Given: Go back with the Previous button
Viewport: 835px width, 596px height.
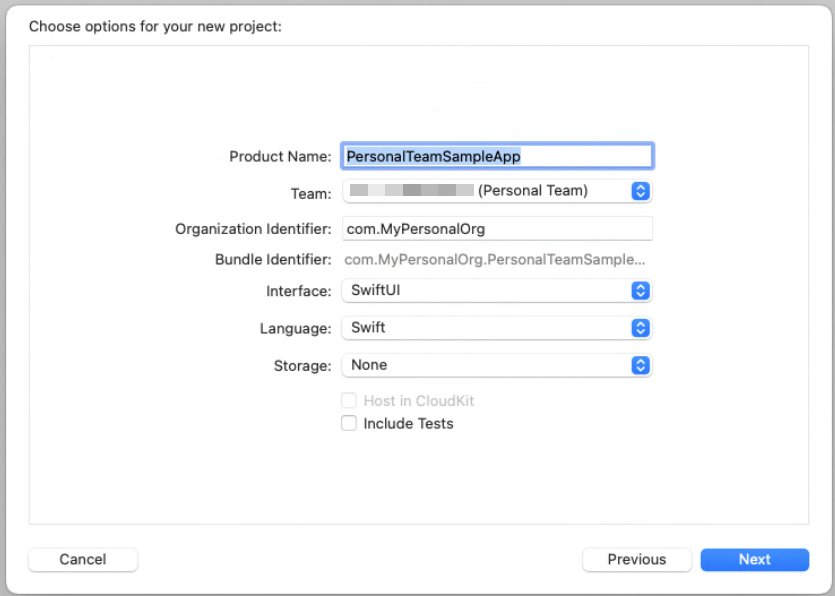Looking at the screenshot, I should pos(636,560).
